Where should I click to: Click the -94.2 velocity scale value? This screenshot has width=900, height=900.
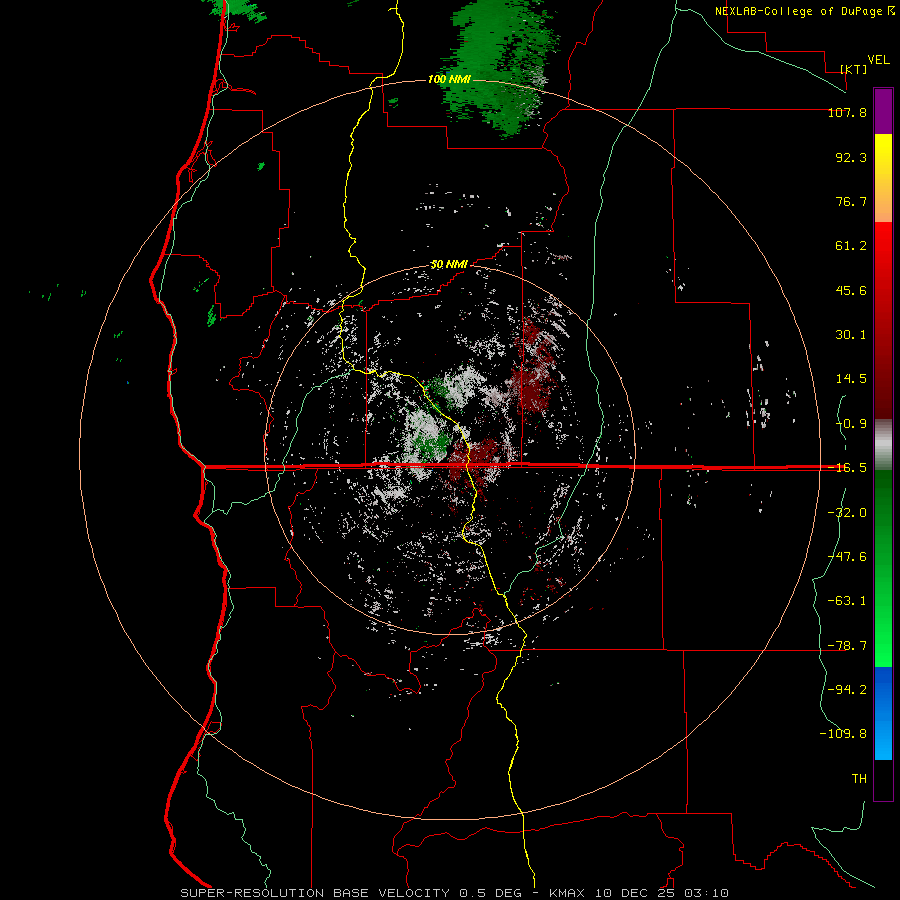(847, 690)
